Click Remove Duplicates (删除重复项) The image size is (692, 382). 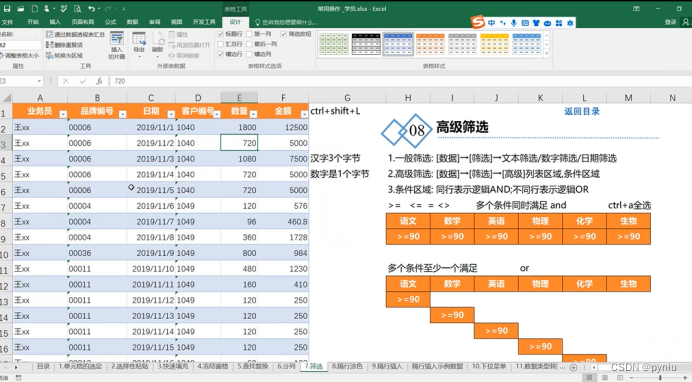pos(64,45)
